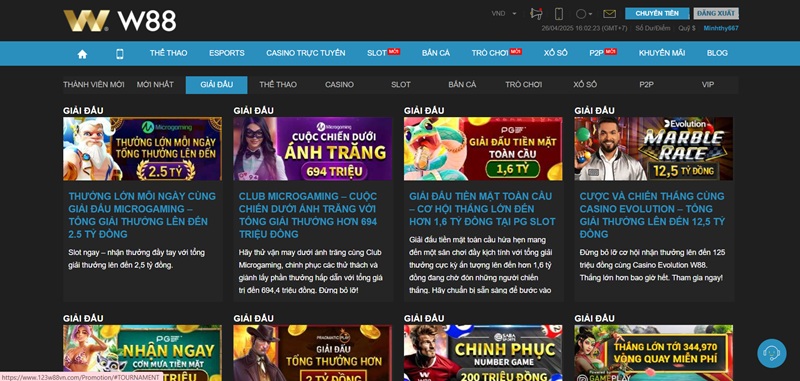The image size is (800, 381).
Task: Switch to the VIP promotions tab
Action: click(x=708, y=85)
